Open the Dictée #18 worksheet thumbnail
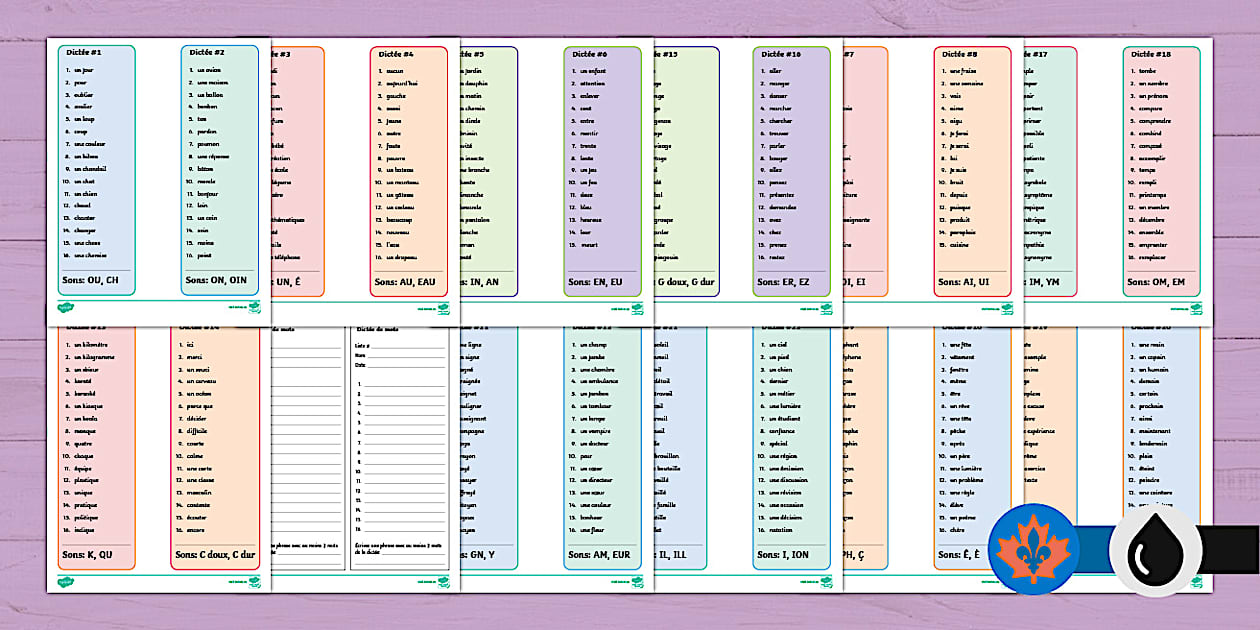Viewport: 1260px width, 630px height. [x=1160, y=170]
